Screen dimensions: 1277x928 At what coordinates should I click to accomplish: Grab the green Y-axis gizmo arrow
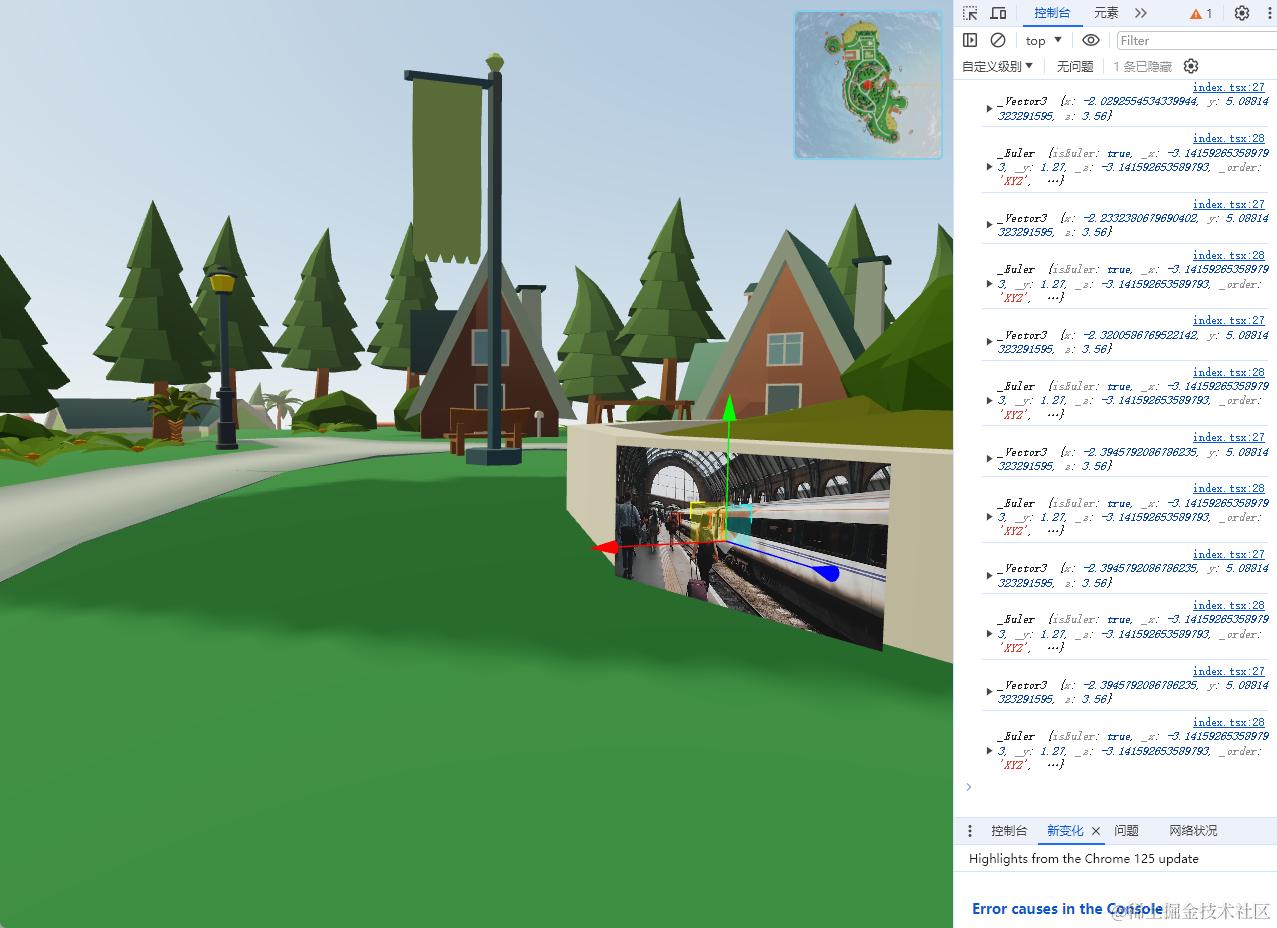tap(729, 408)
